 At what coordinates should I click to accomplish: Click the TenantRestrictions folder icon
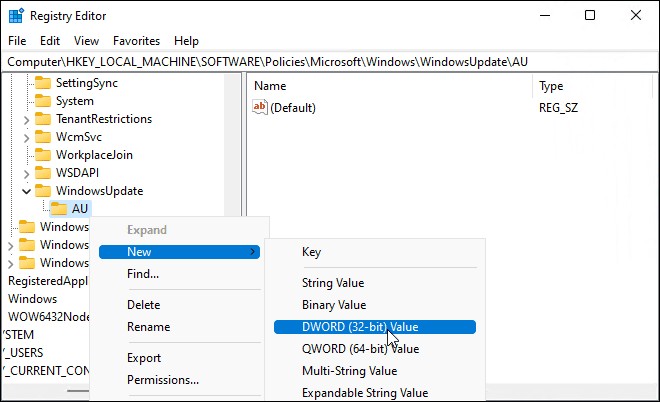coord(43,119)
